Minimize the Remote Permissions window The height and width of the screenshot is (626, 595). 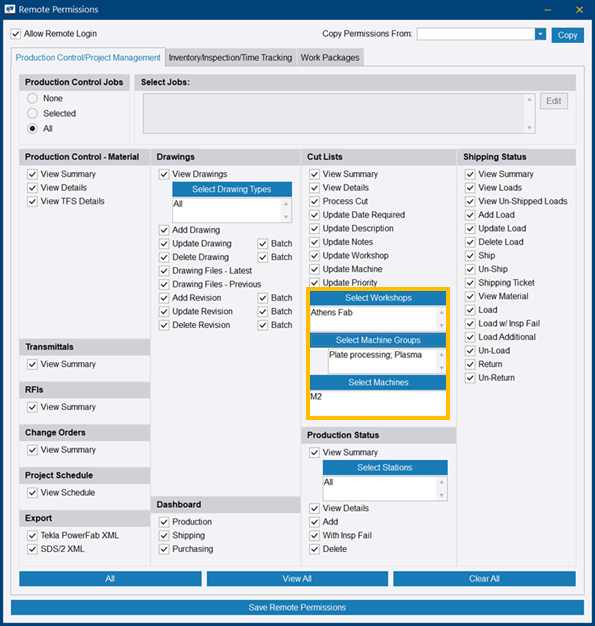pos(547,10)
